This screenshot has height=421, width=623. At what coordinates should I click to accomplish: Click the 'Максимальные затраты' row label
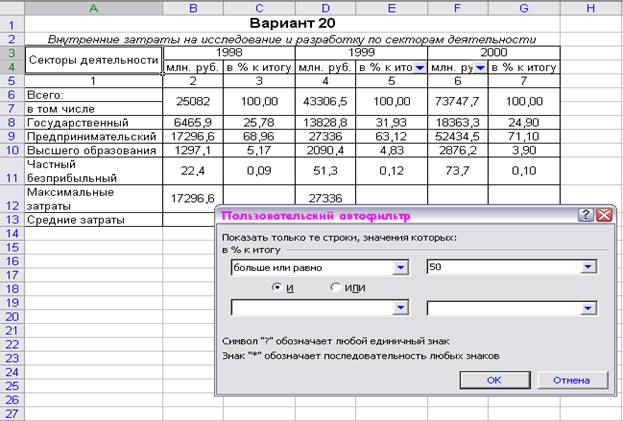coord(93,199)
